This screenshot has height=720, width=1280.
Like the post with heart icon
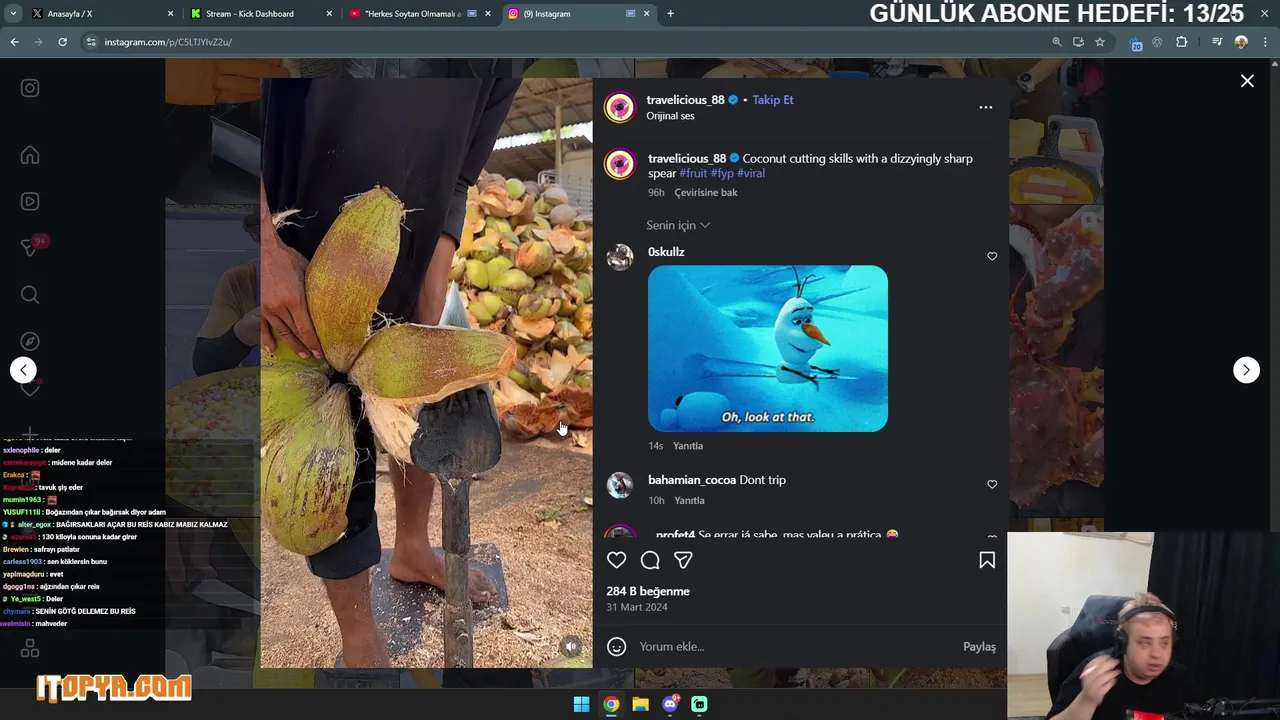(x=617, y=560)
